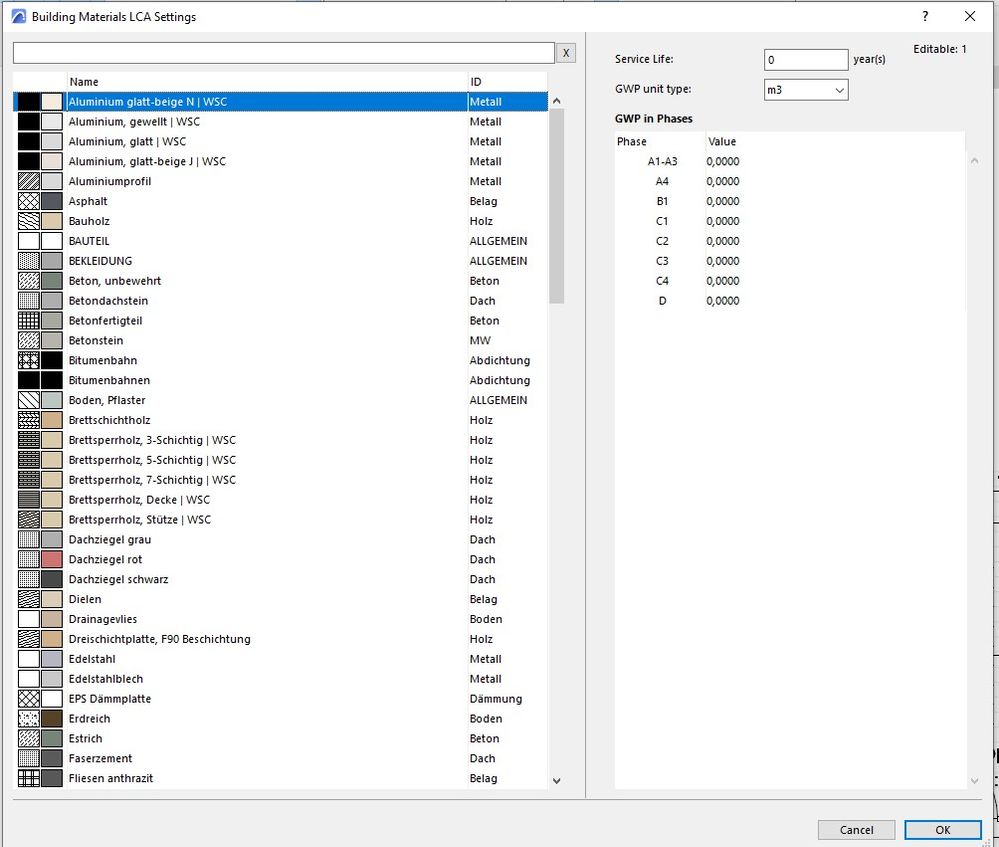The width and height of the screenshot is (999, 847).
Task: Click the Beton, unbewehrt hatch icon
Action: [x=29, y=281]
